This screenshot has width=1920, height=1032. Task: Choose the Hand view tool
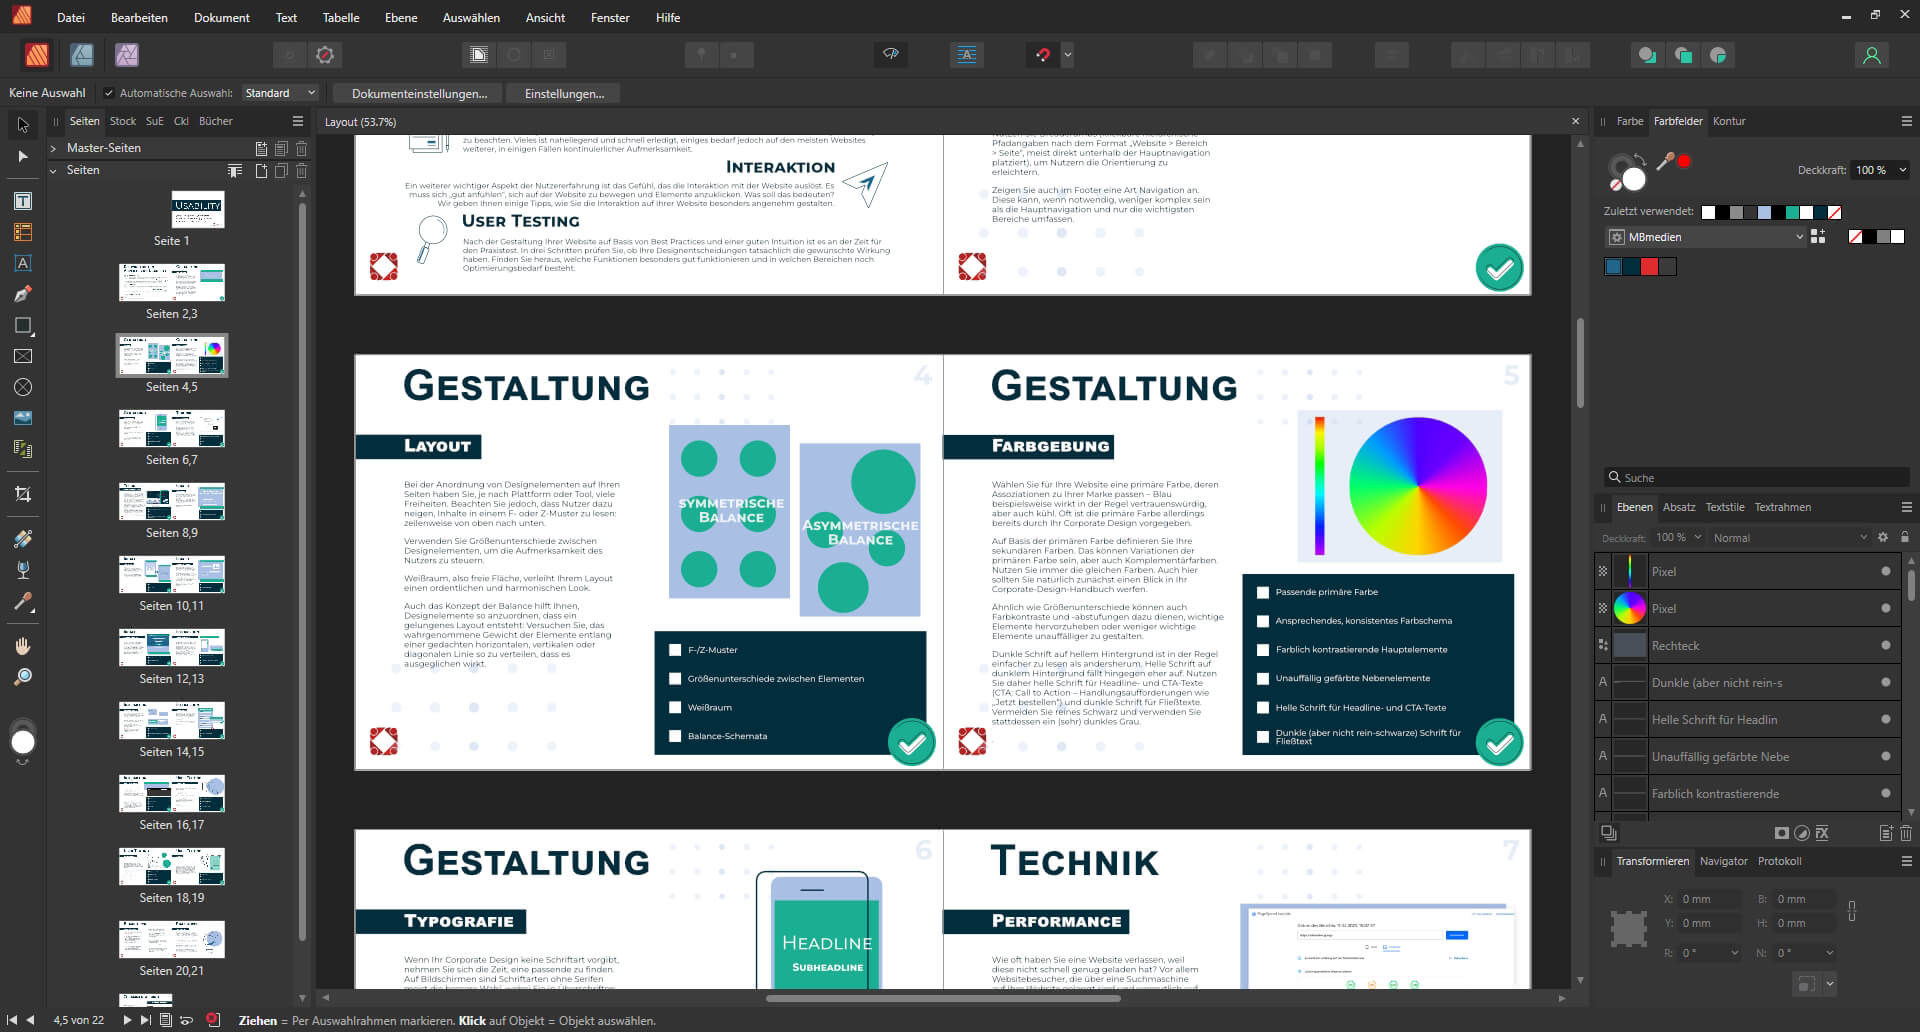click(23, 646)
